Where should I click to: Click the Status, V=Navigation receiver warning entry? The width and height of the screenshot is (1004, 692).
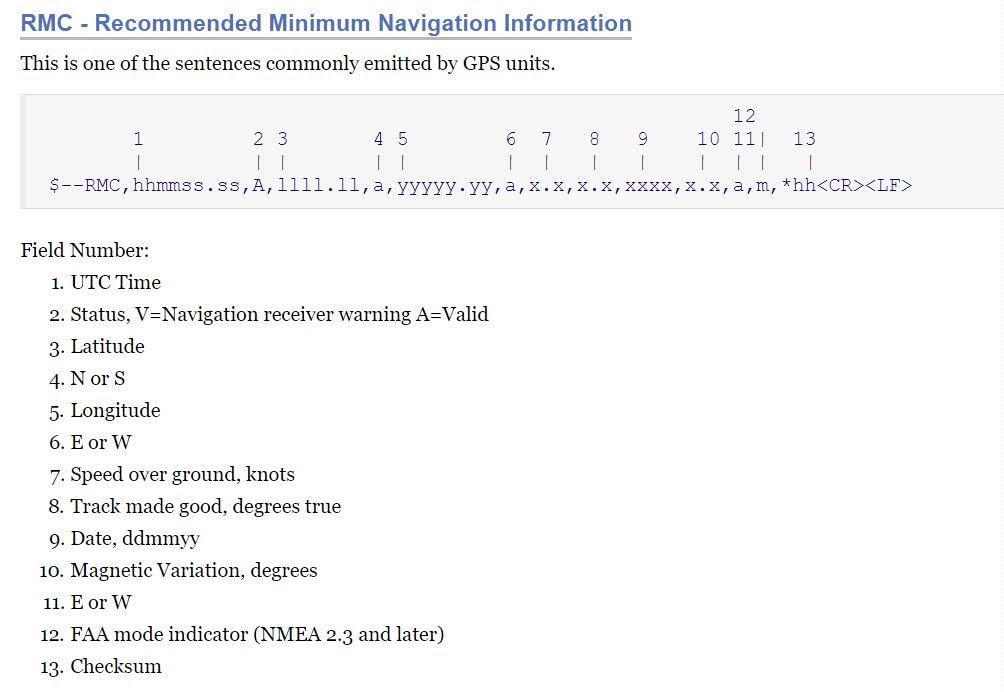point(279,314)
